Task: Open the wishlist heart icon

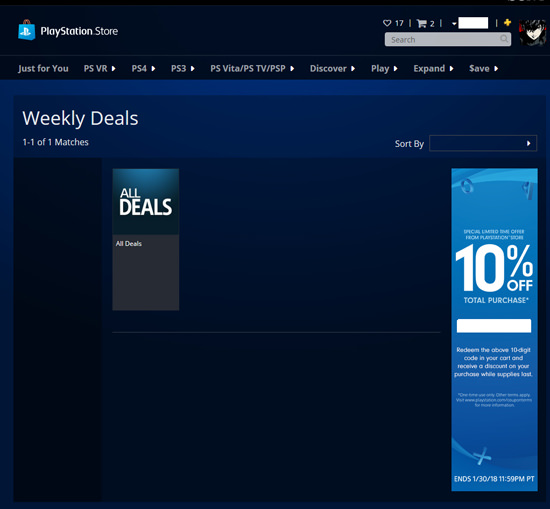Action: [x=387, y=23]
